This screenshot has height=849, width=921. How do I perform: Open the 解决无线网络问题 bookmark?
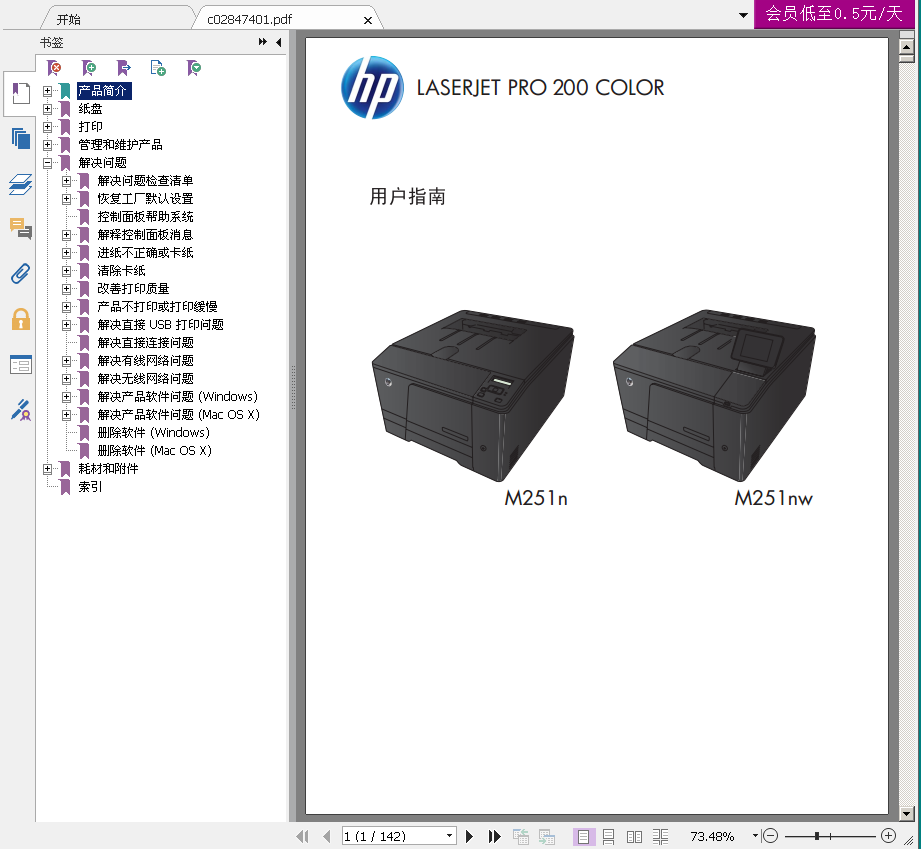[x=145, y=379]
